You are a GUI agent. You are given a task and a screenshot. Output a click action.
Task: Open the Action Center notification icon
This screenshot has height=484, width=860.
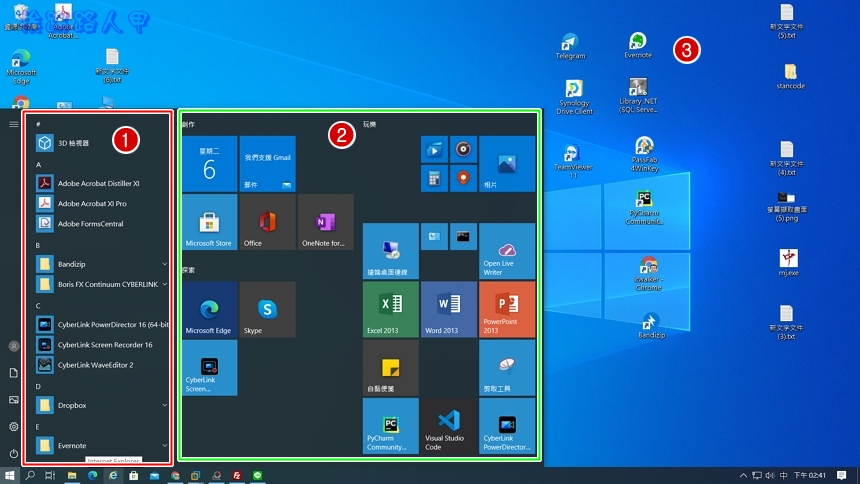coord(842,475)
